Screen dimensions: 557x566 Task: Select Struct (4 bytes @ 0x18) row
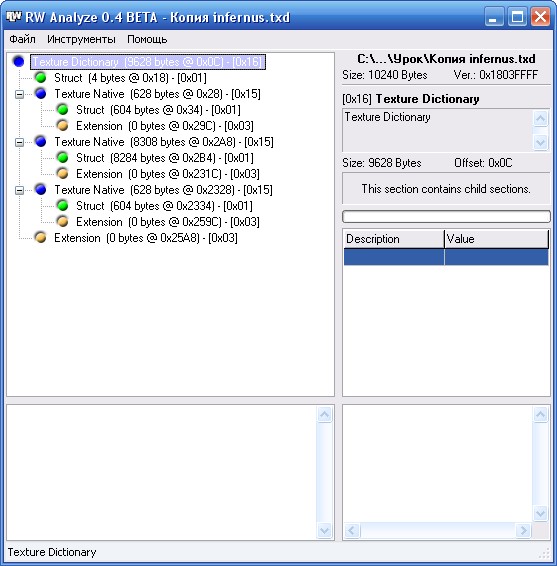130,78
